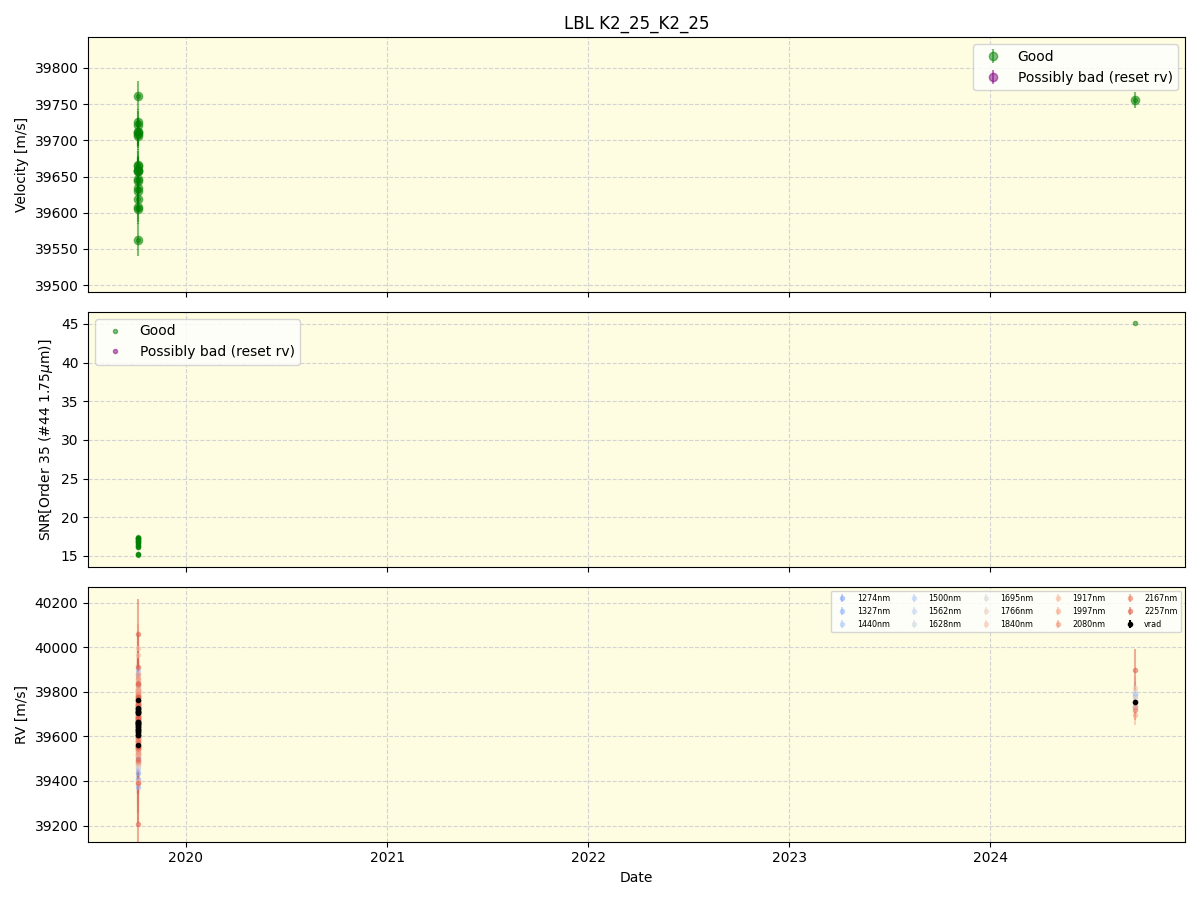Click the 2021 date tick label
This screenshot has width=1200, height=900.
coord(387,857)
